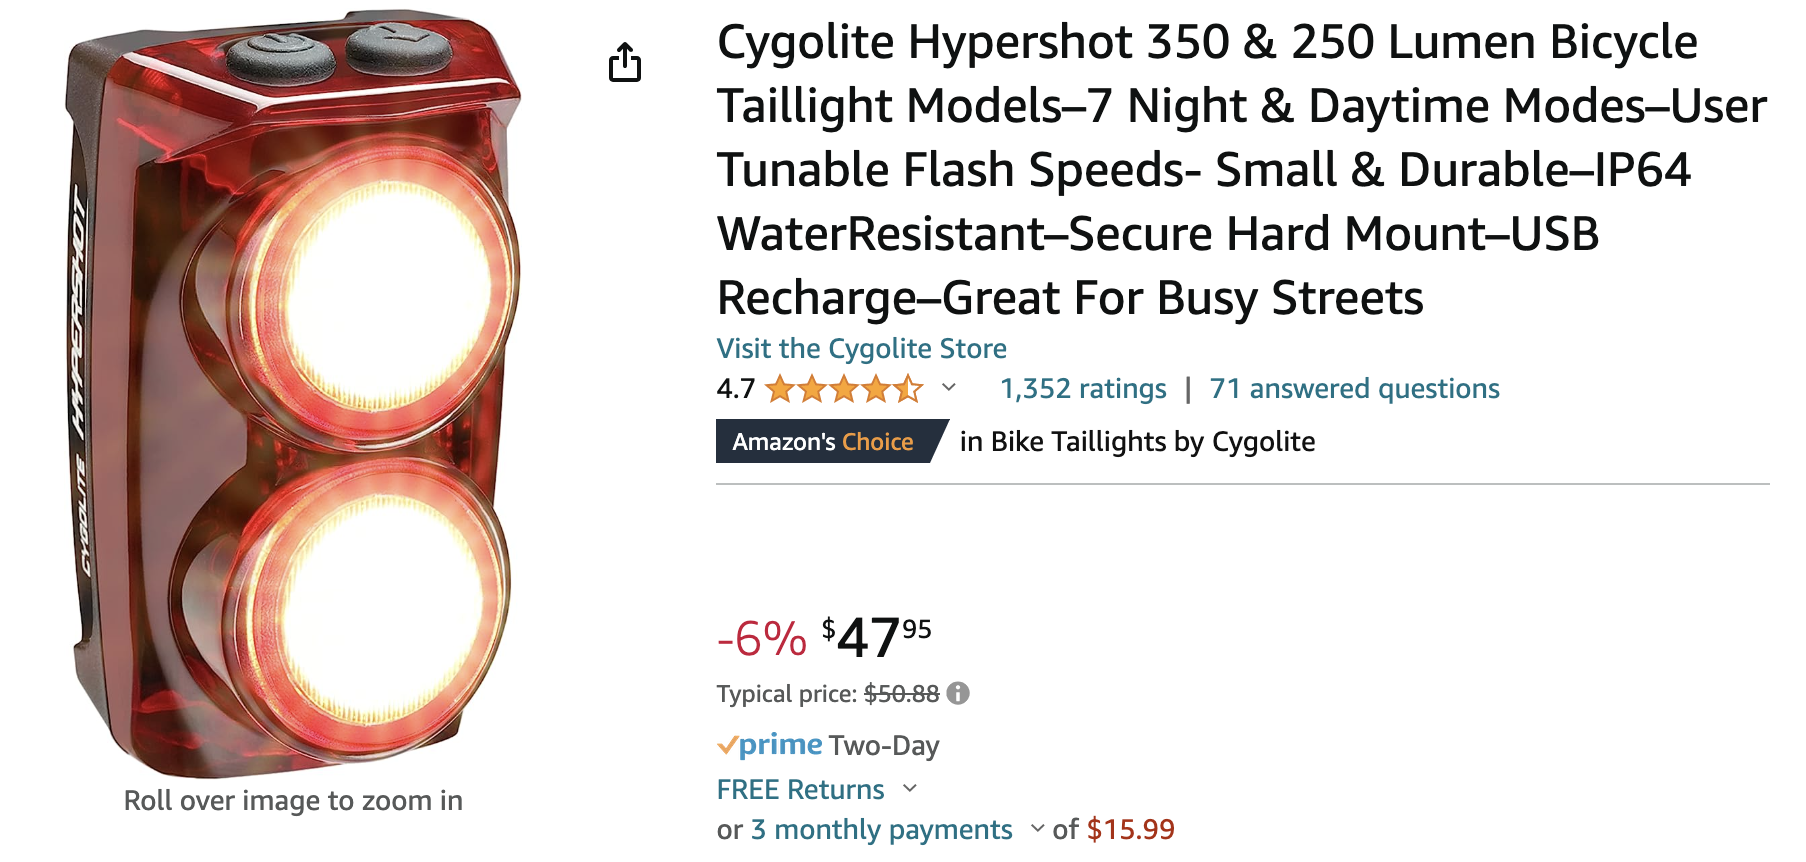Click the five-star rating graphic
The height and width of the screenshot is (862, 1806).
[844, 388]
